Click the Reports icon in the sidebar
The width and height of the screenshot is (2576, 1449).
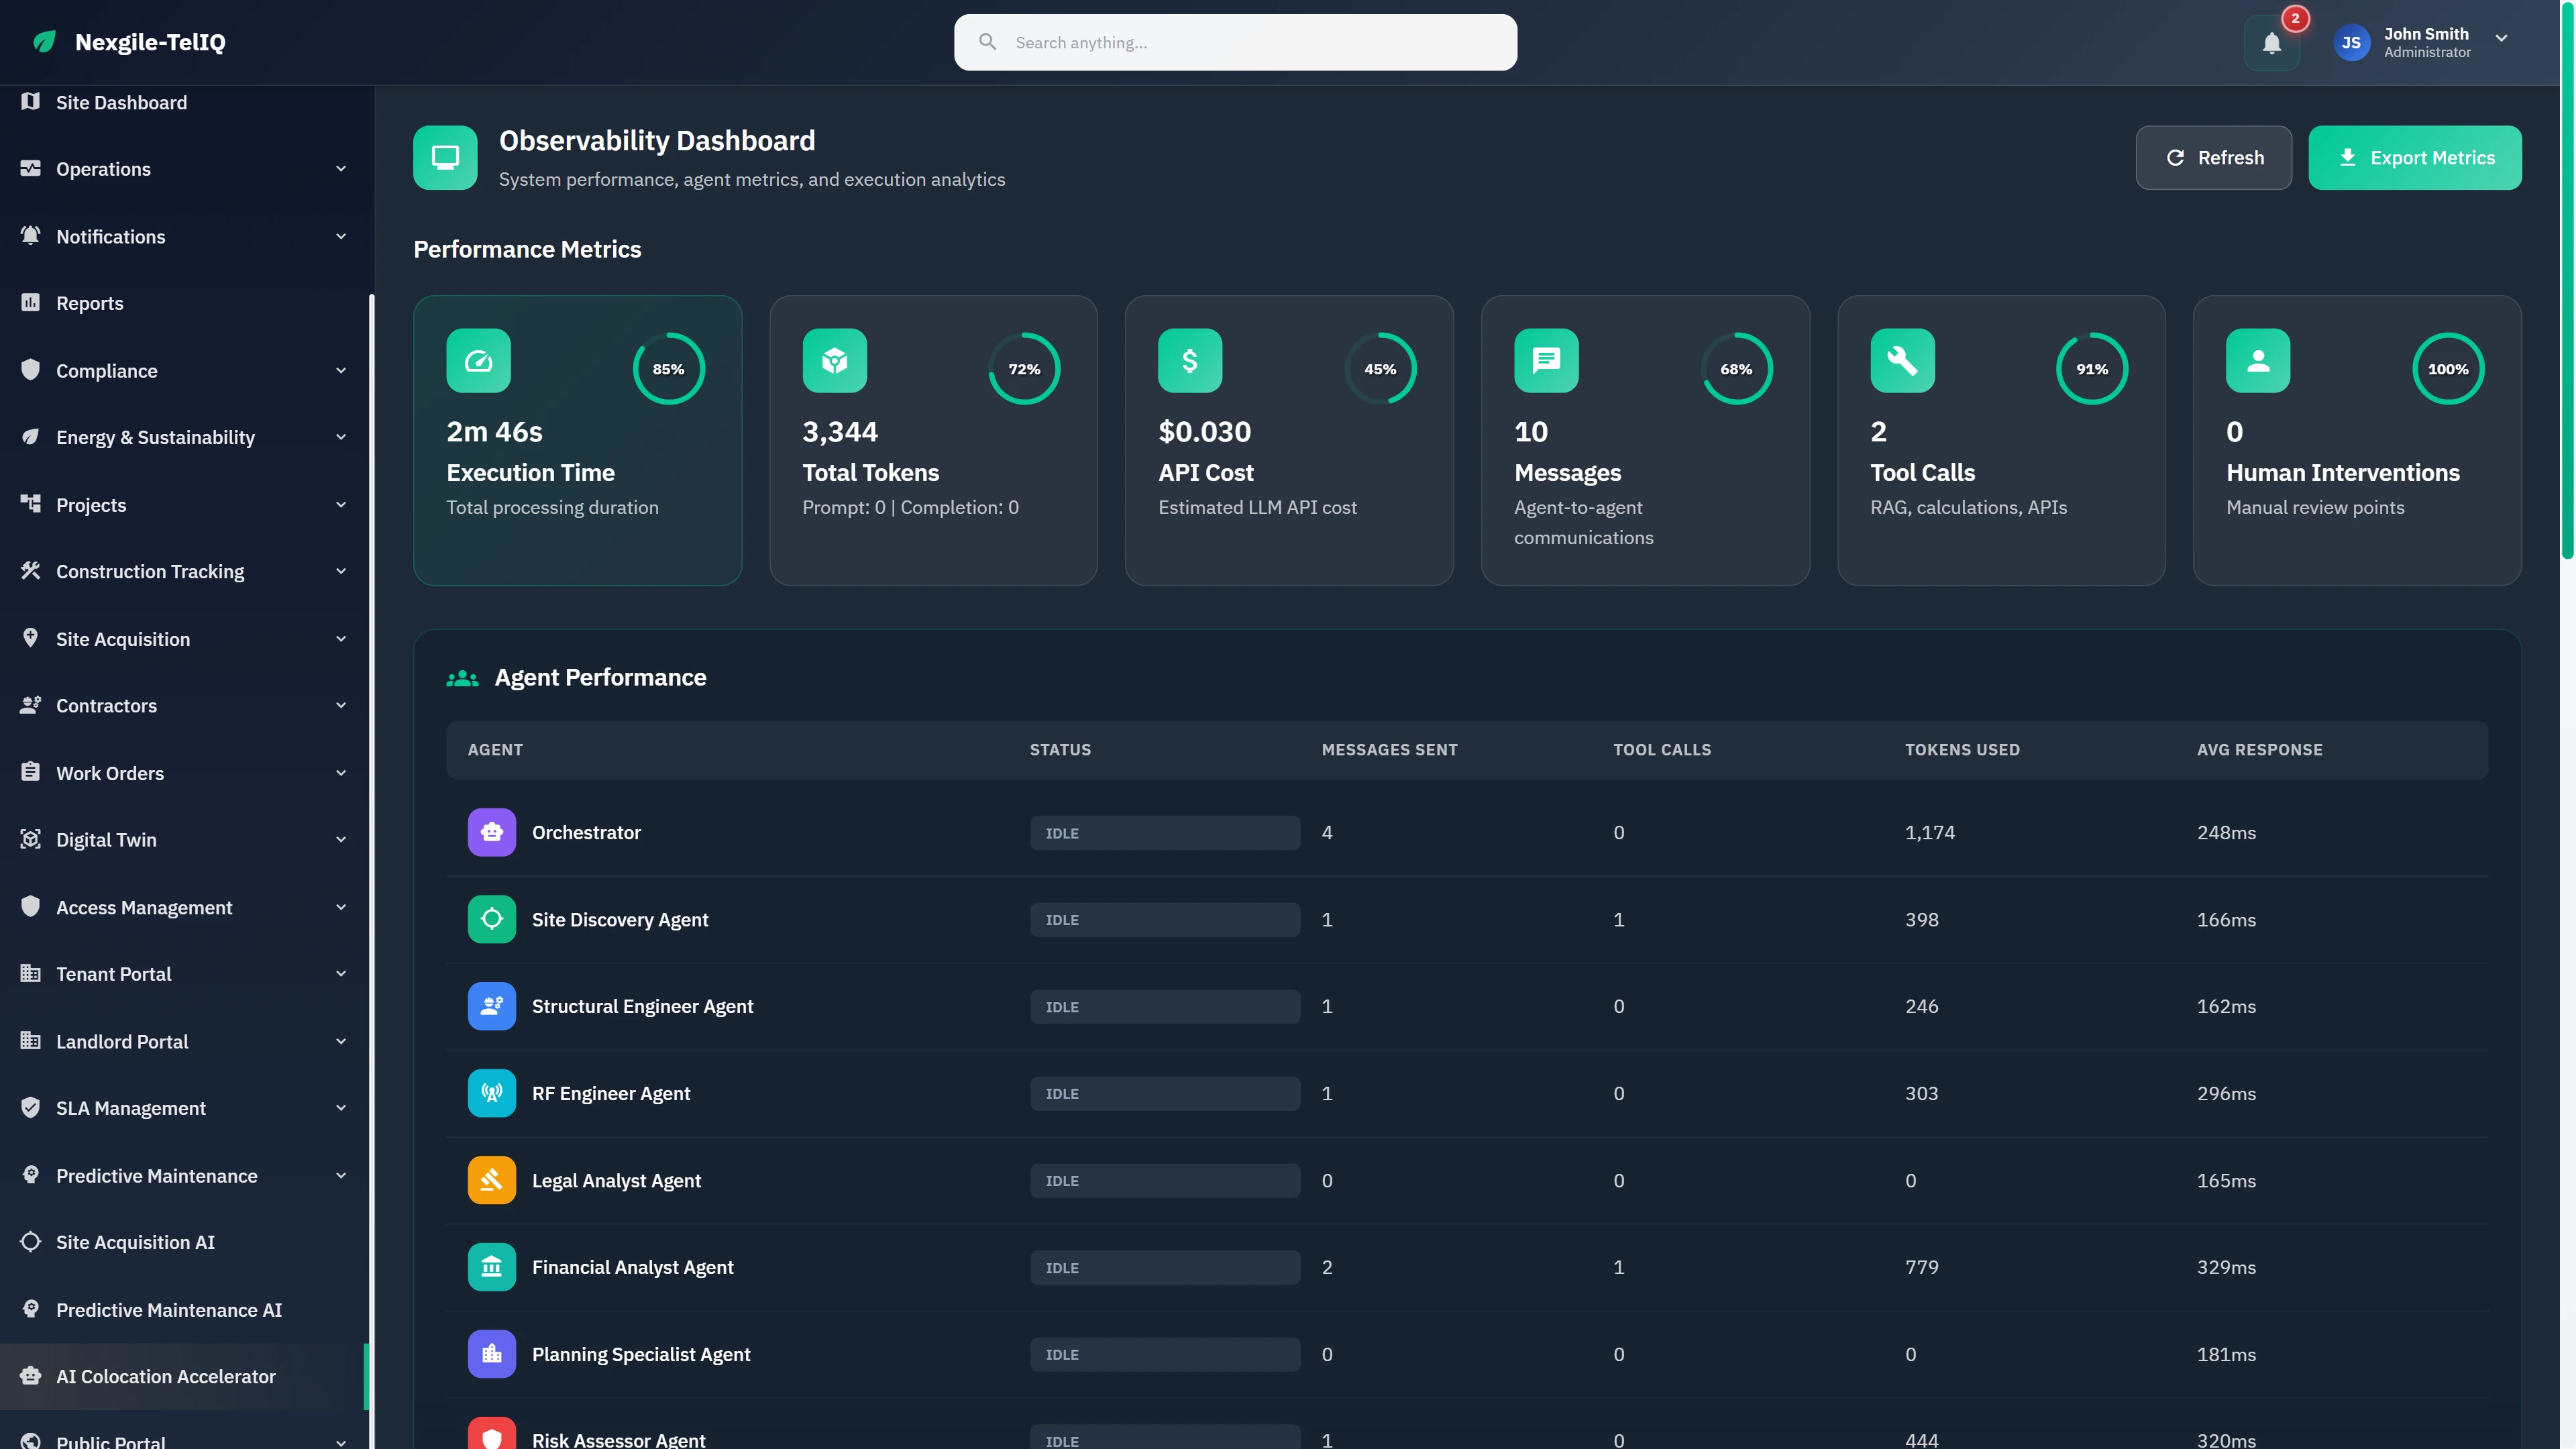pyautogui.click(x=30, y=303)
